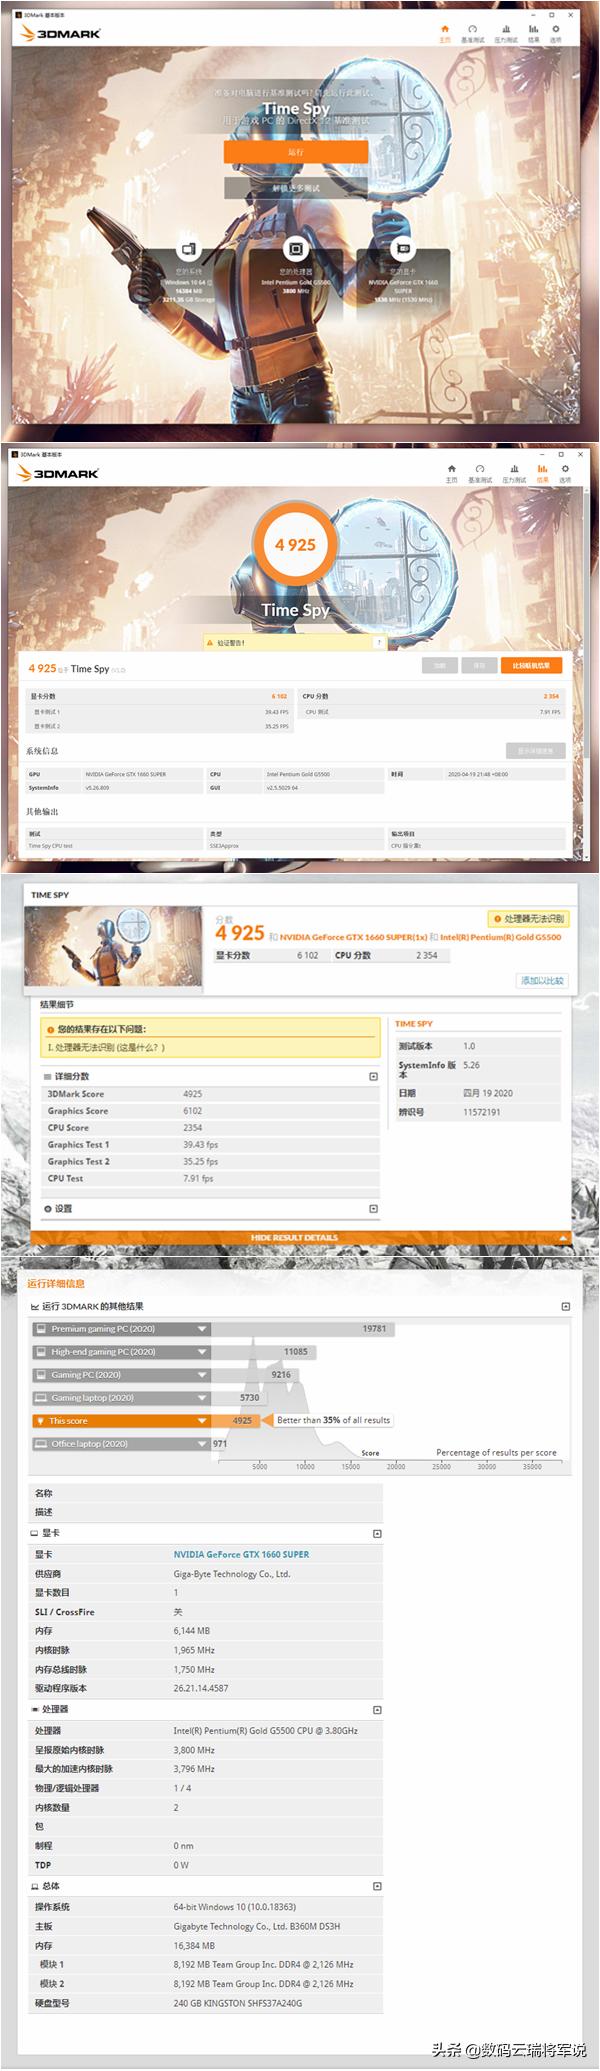Screen dimensions: 600x2071
Task: Open 压力测试 tab in the top 3DMark window
Action: (506, 33)
